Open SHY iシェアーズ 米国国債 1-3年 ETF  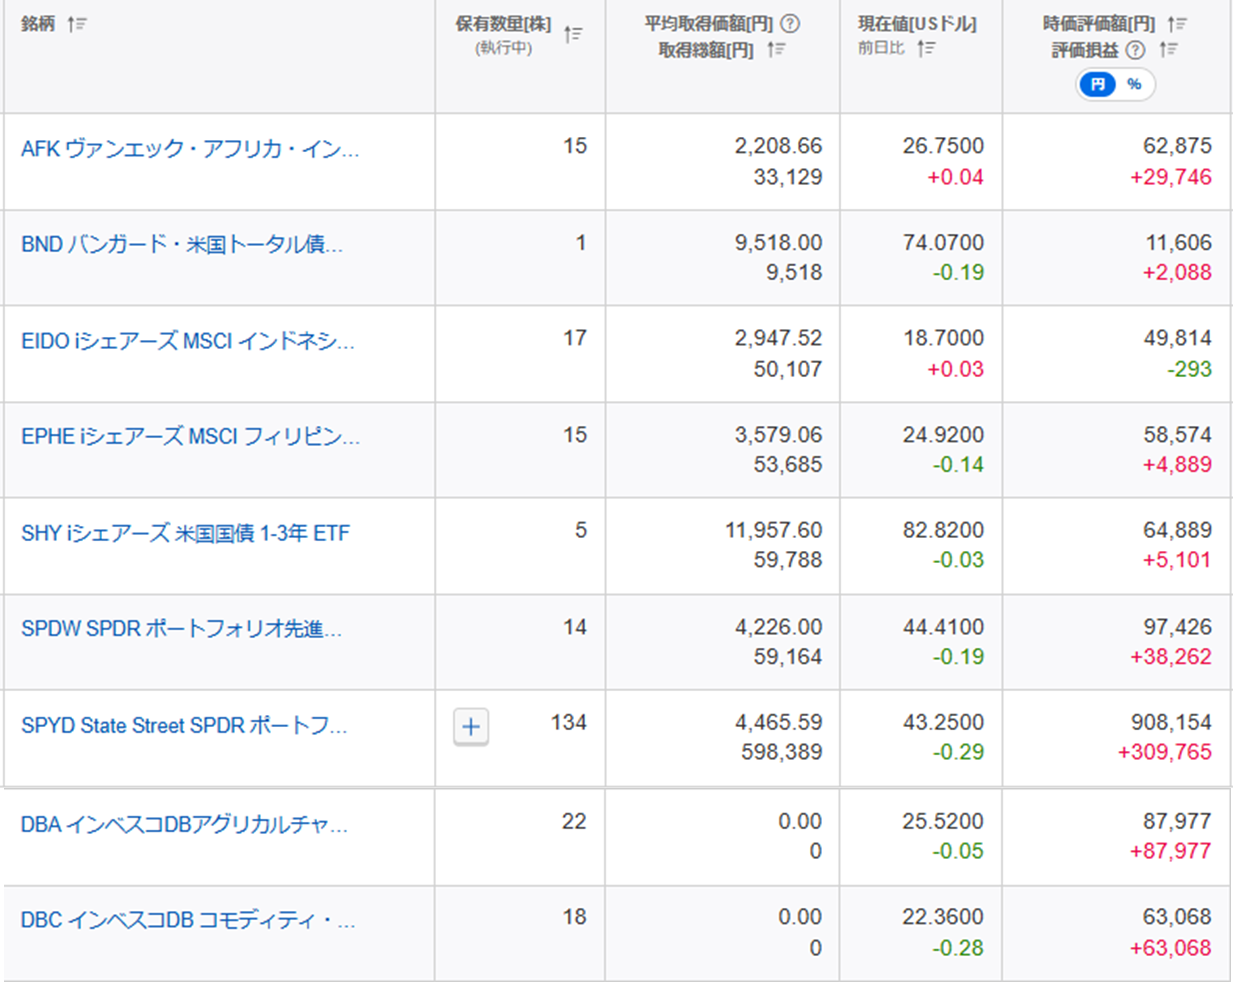tap(185, 533)
